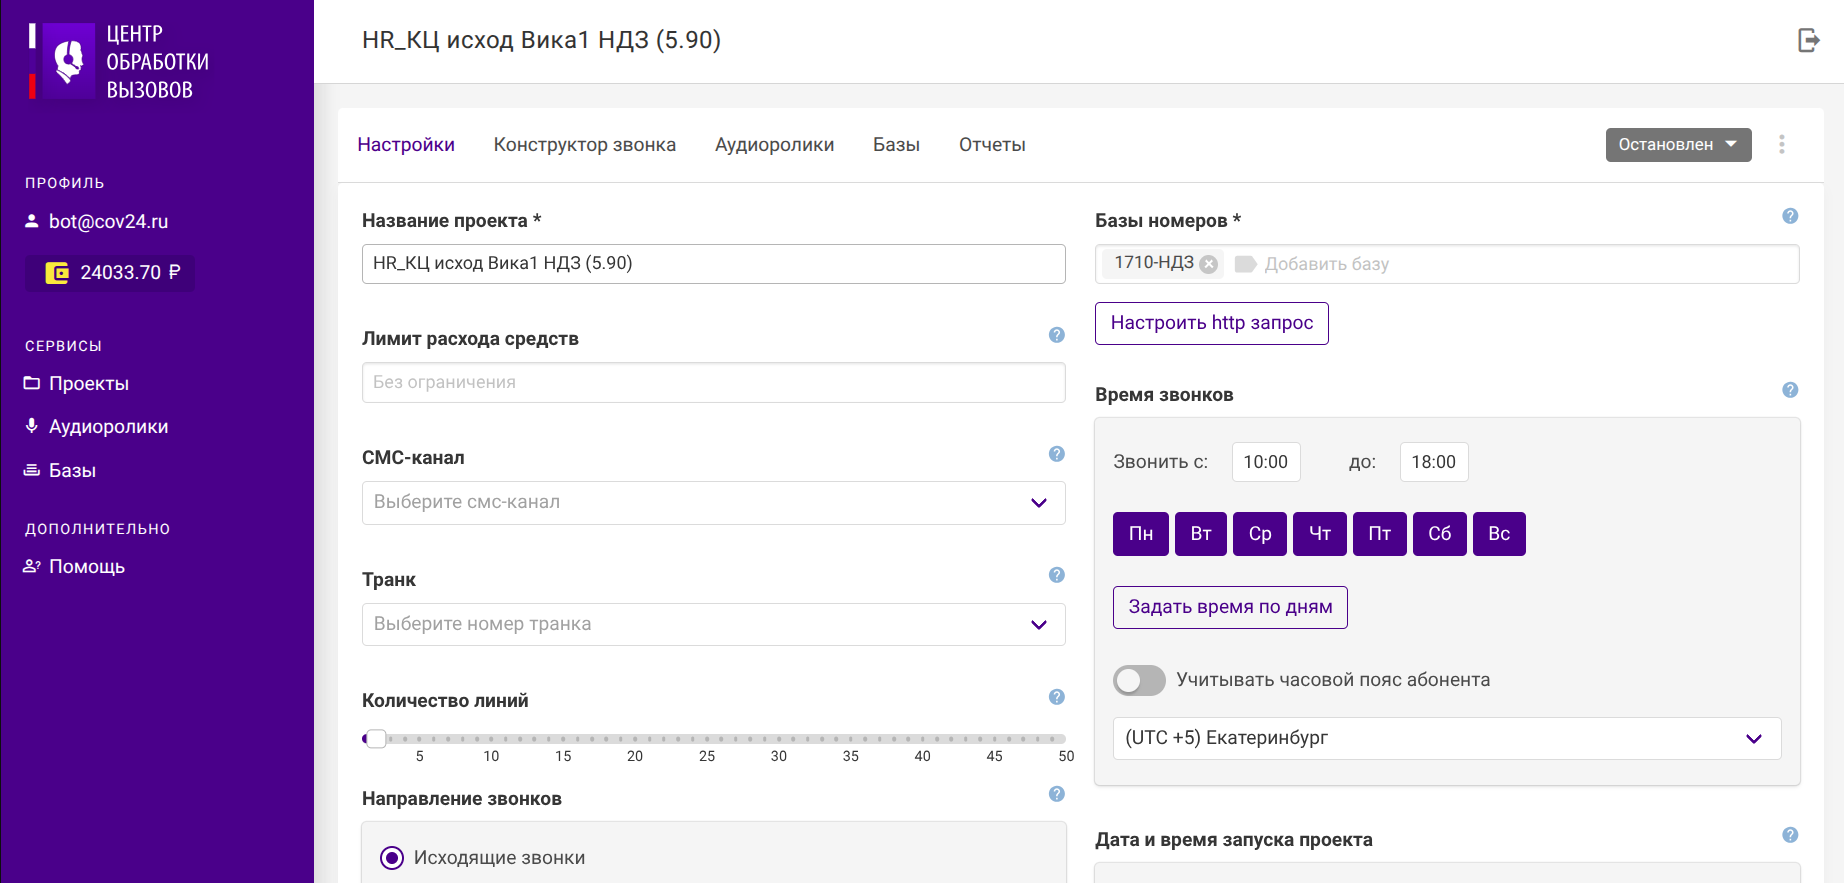Open help for Направление звонков
Screen dimensions: 1844x883
click(1056, 794)
